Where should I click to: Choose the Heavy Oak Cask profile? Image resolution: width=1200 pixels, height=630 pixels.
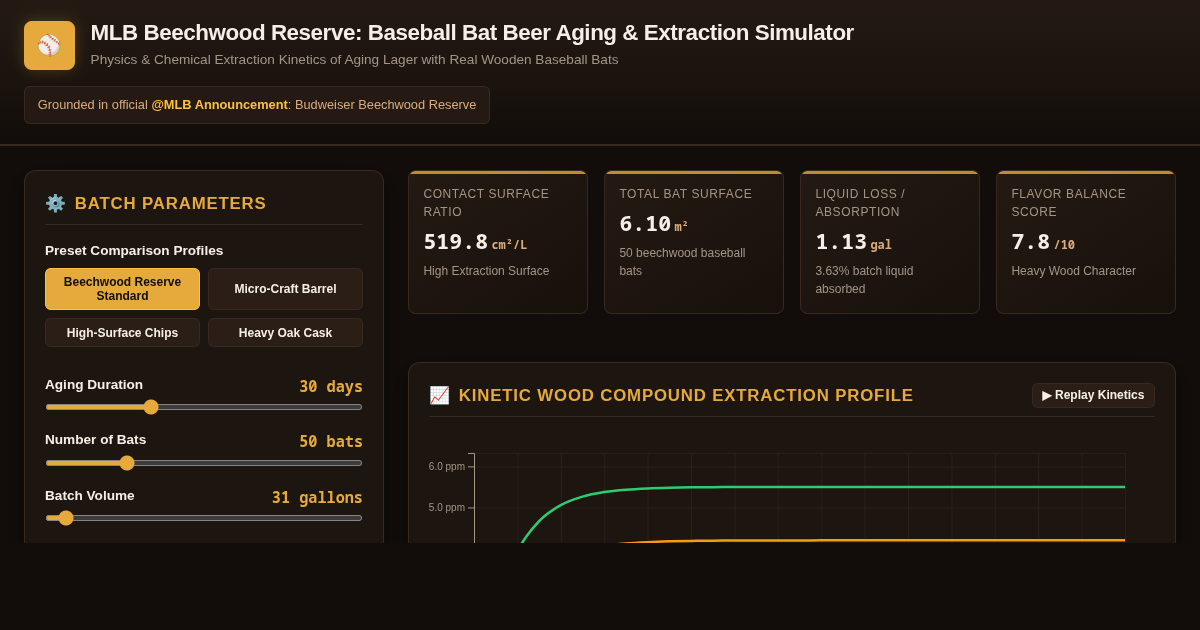point(285,333)
